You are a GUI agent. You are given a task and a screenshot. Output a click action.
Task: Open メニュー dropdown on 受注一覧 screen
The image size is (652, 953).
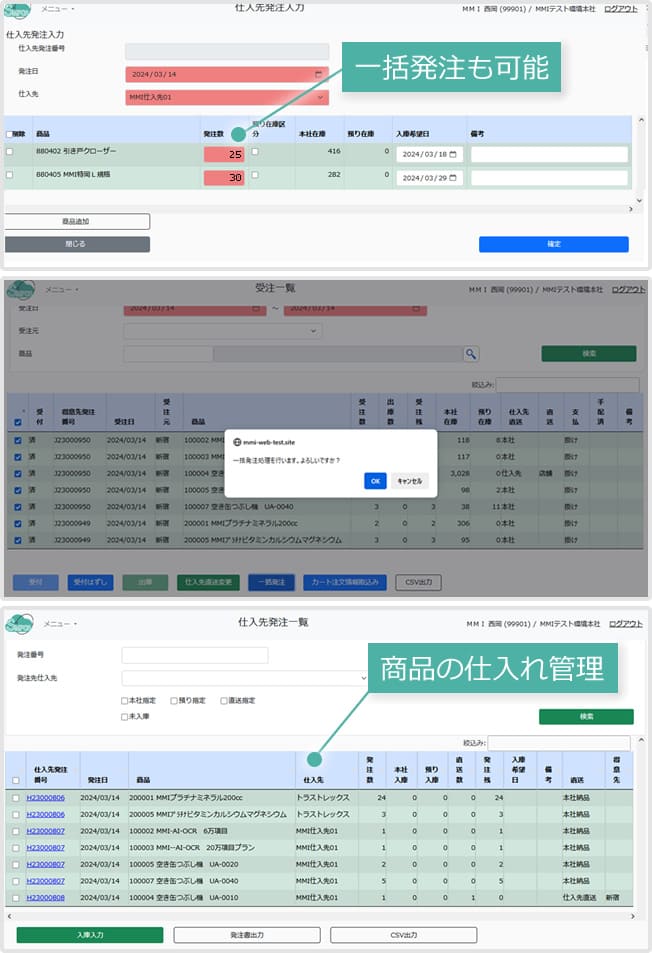click(61, 289)
